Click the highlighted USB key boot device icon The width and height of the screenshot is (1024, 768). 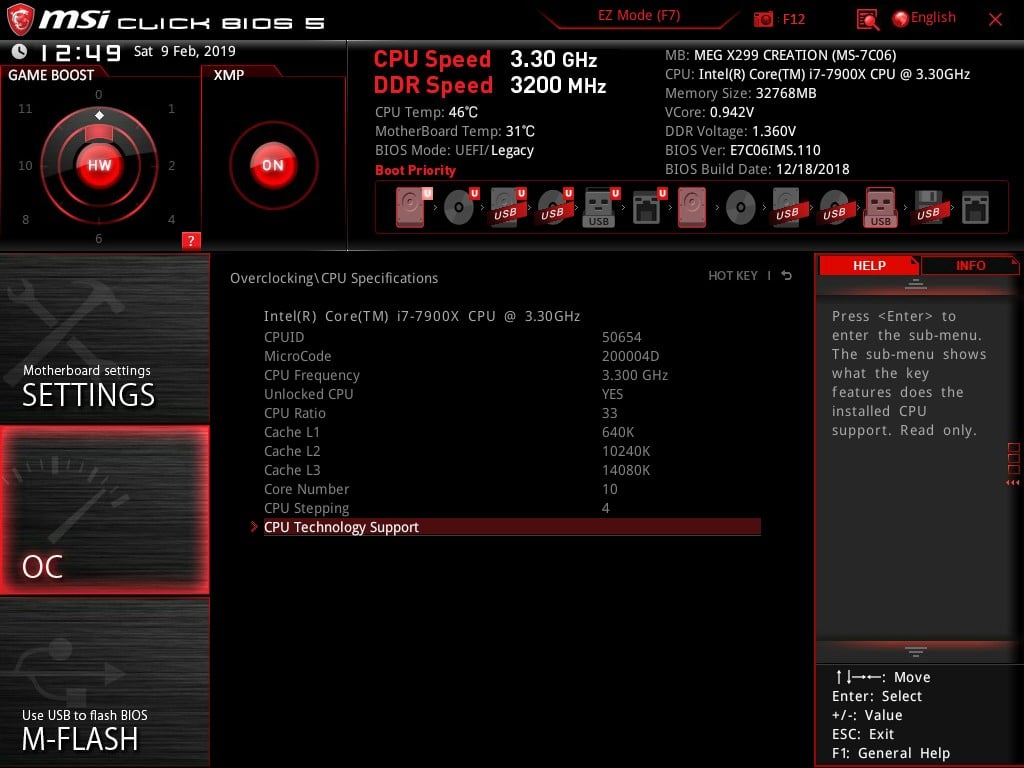(x=881, y=208)
